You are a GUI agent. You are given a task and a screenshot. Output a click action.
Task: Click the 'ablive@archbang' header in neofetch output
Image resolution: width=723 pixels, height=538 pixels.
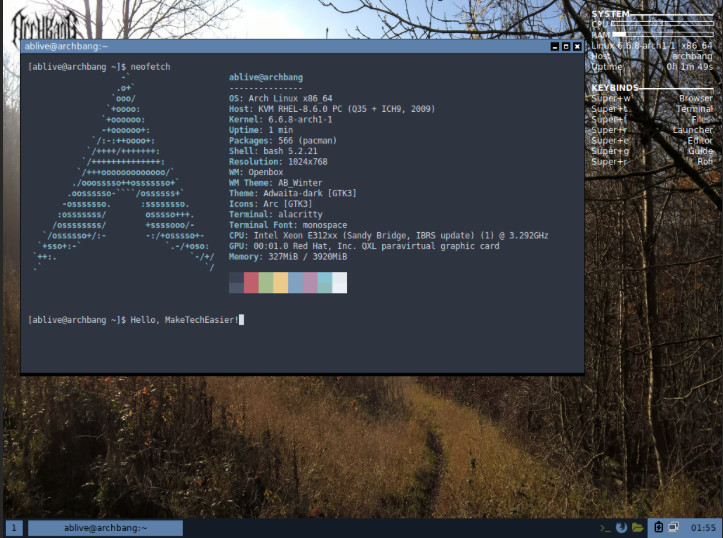pos(266,77)
